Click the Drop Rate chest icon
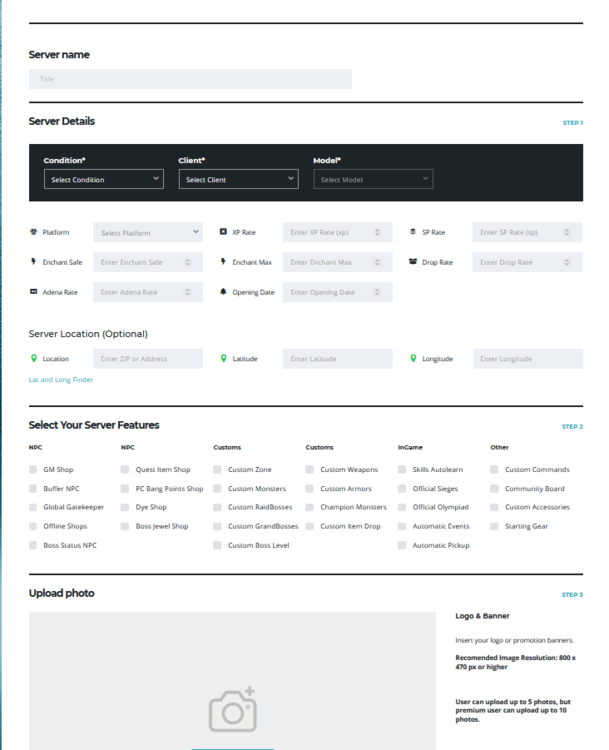 click(x=413, y=262)
